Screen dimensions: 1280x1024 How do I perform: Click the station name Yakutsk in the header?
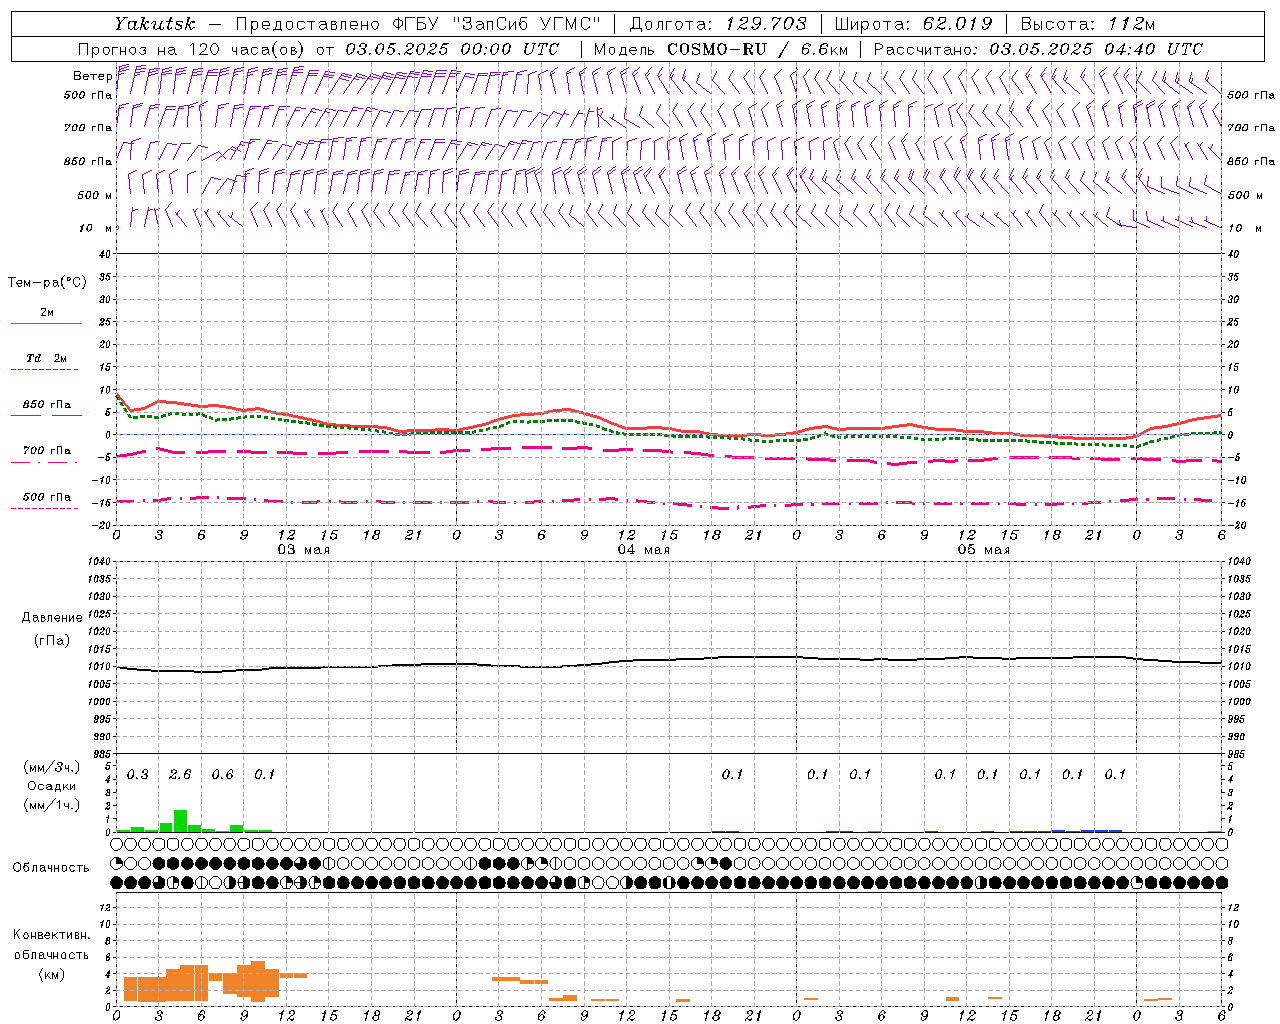(154, 24)
